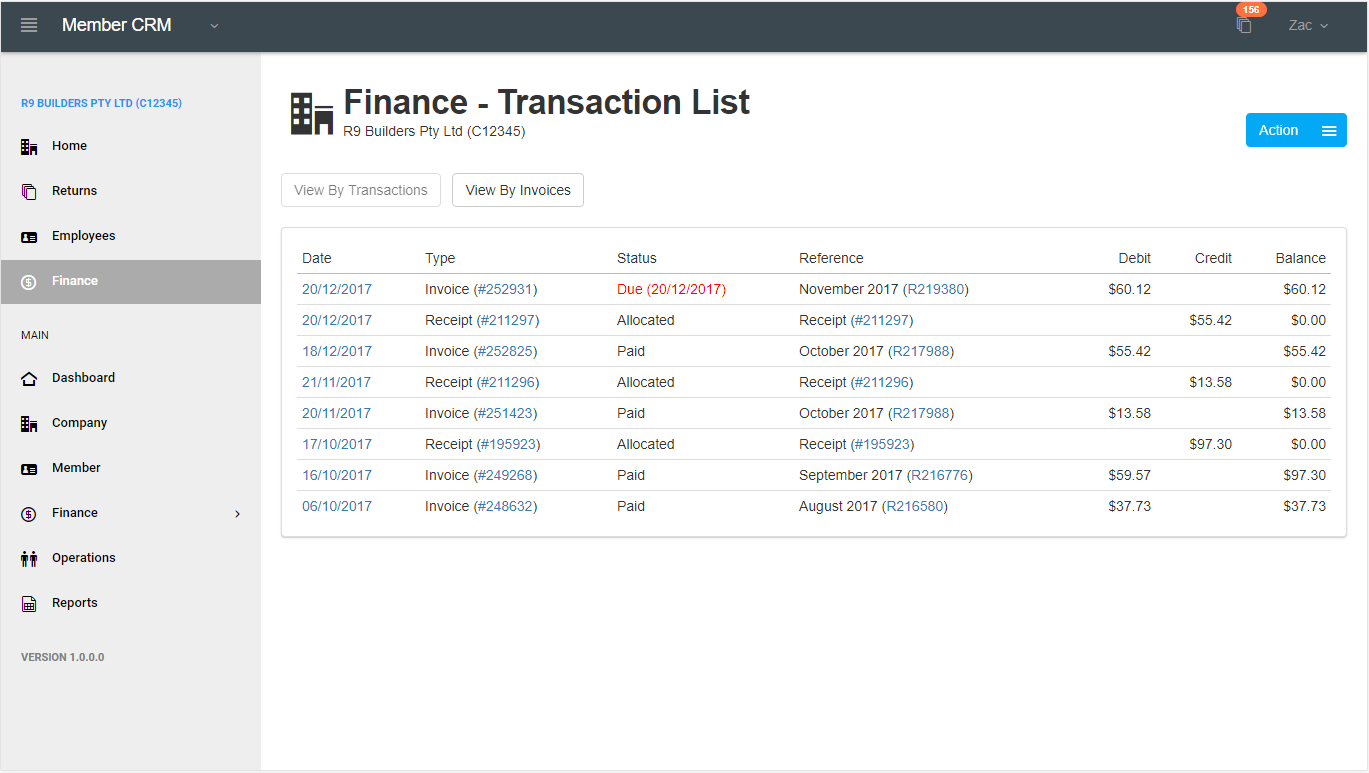Open Company in the main menu
The width and height of the screenshot is (1369, 773).
point(130,423)
